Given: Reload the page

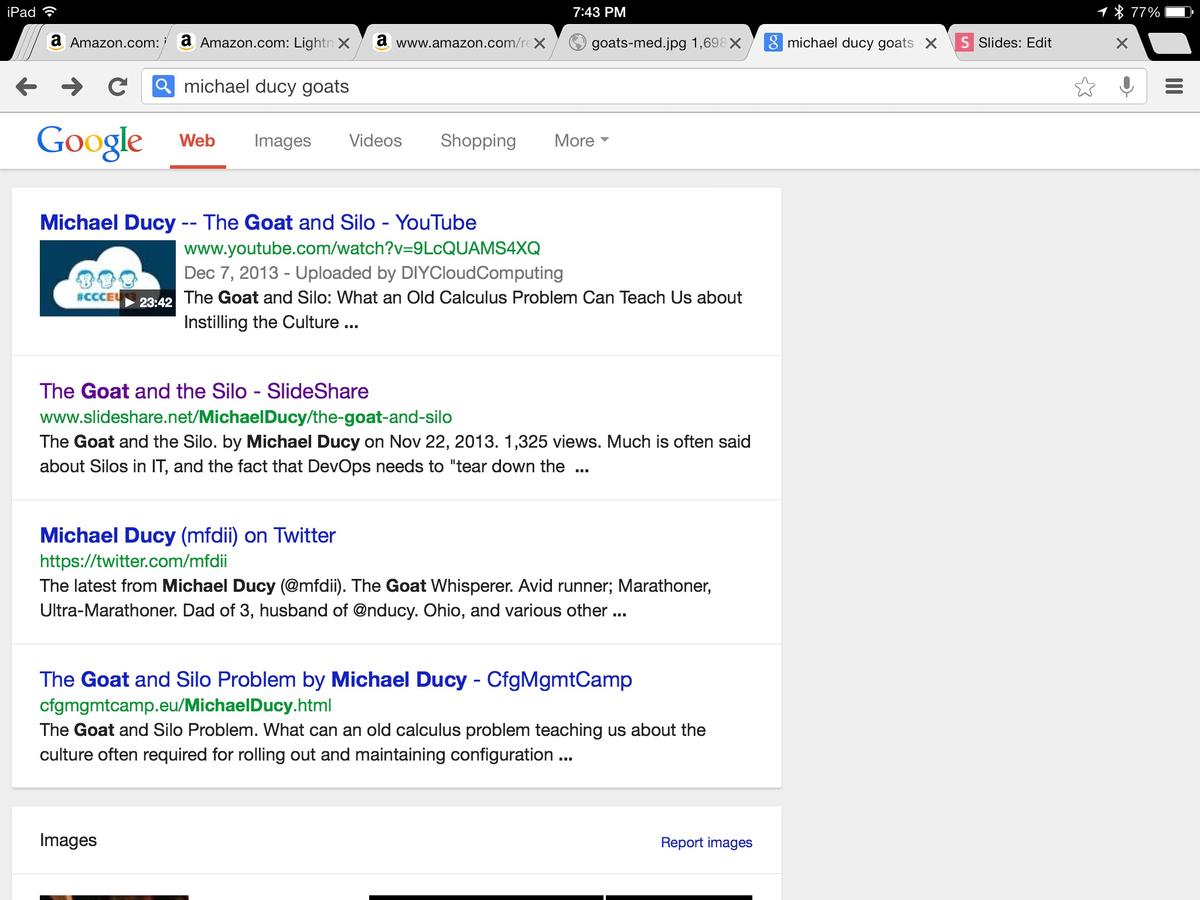Looking at the screenshot, I should point(117,87).
